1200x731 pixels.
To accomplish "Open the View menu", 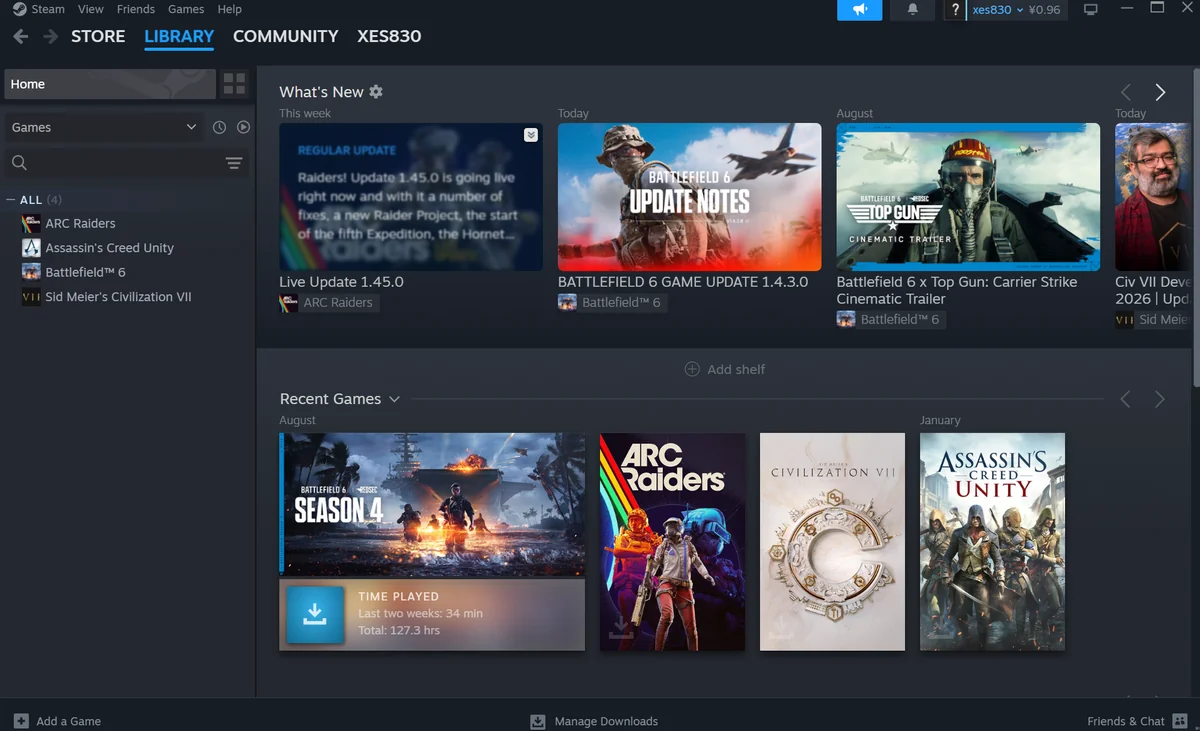I will [x=91, y=9].
